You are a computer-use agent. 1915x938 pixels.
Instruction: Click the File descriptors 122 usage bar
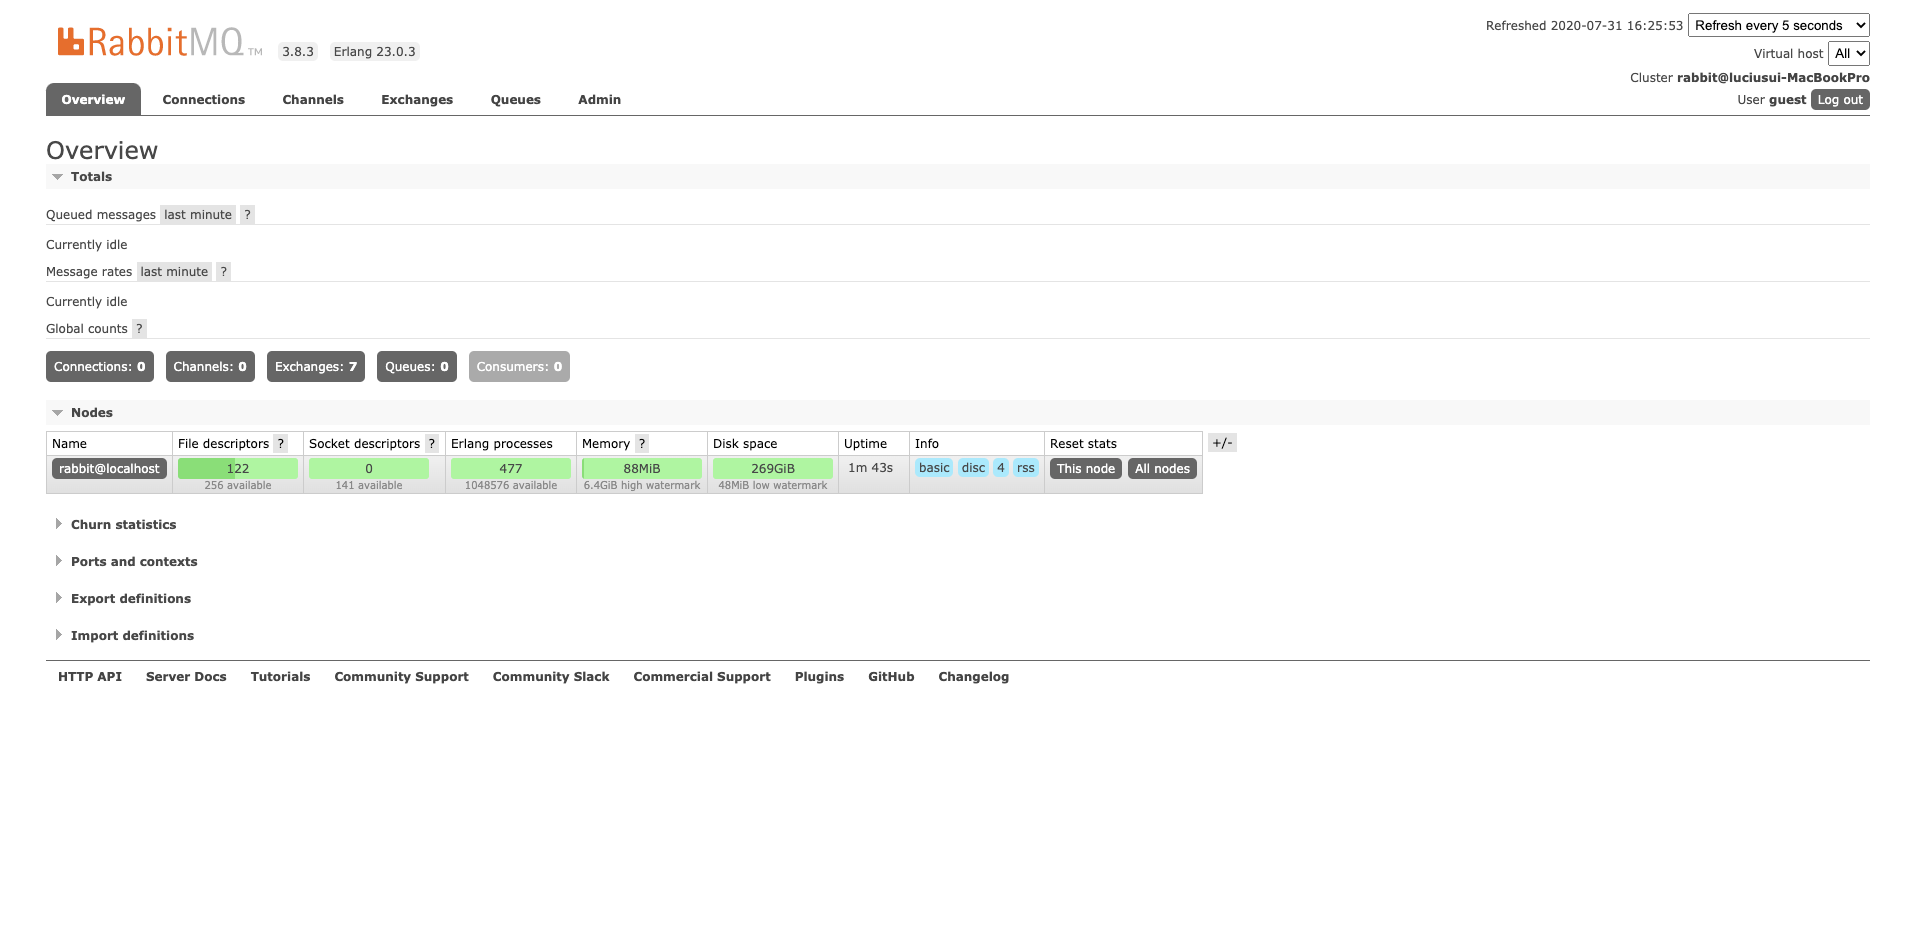click(238, 468)
